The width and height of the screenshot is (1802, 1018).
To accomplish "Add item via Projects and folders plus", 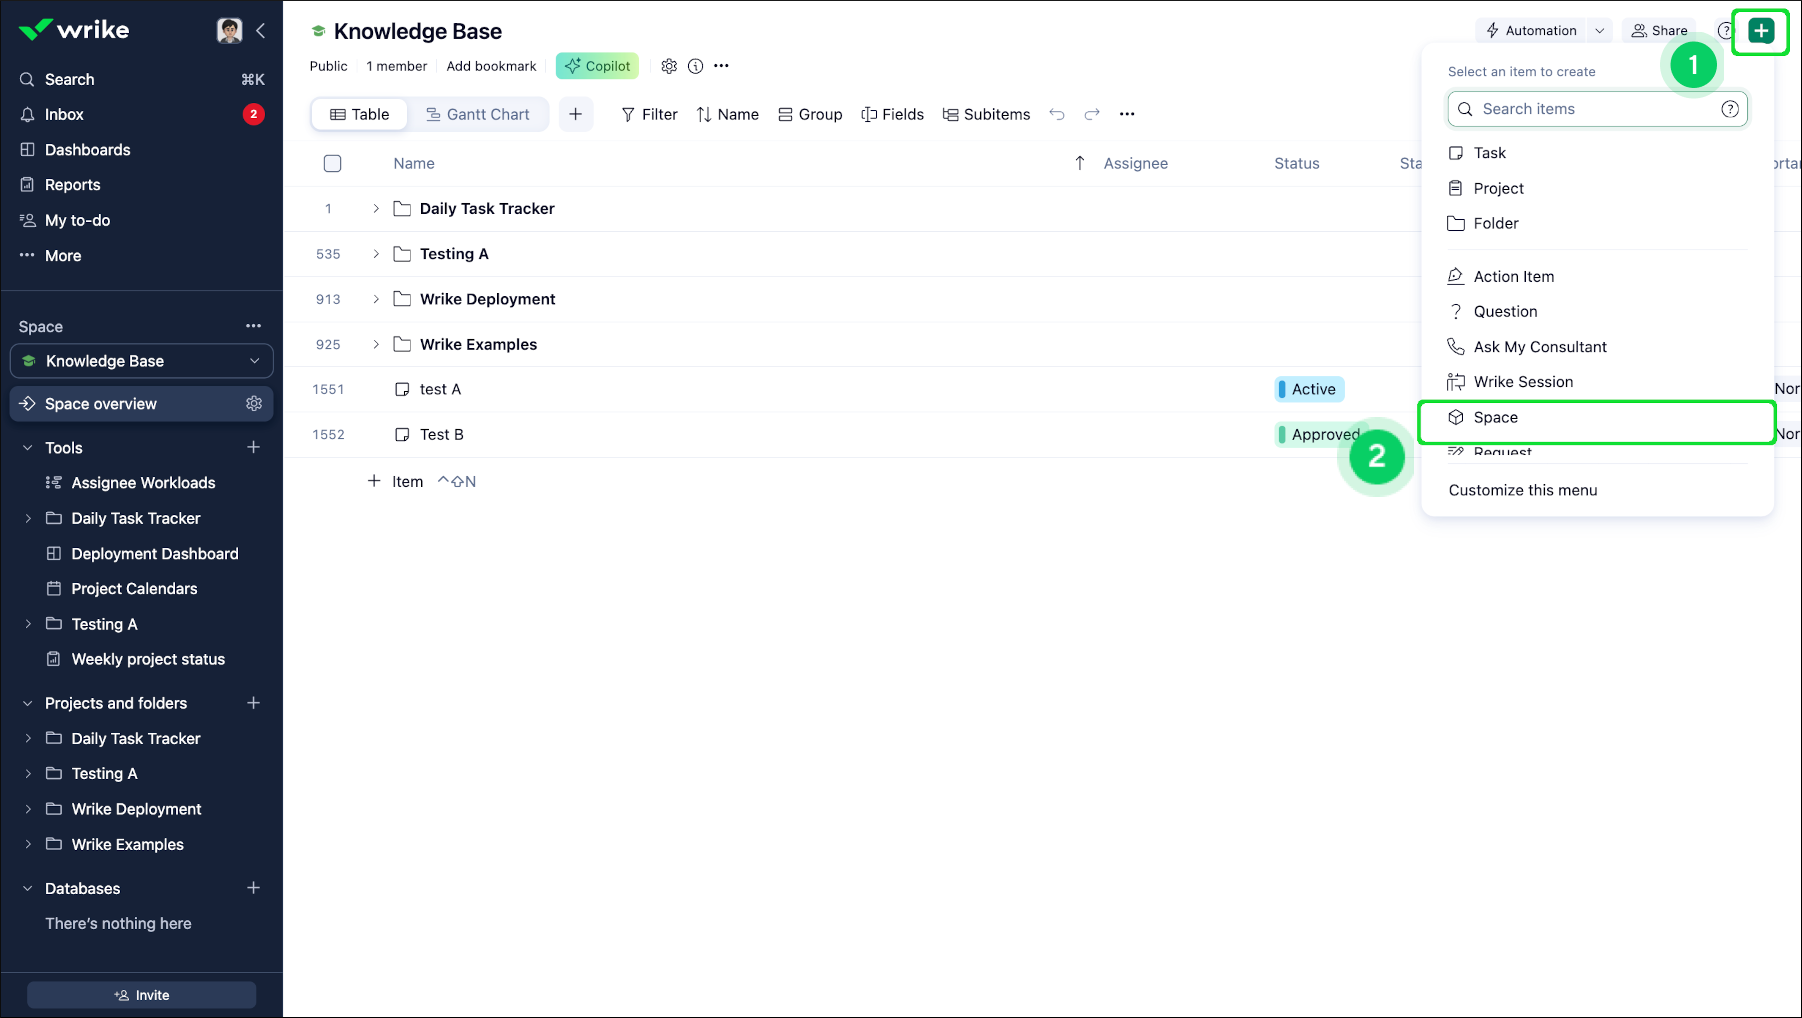I will point(254,703).
